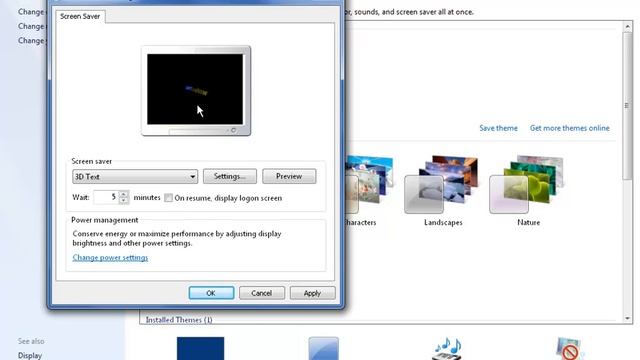Screen dimensions: 640x360
Task: Cancel the Screen Saver Settings dialog
Action: [x=262, y=293]
